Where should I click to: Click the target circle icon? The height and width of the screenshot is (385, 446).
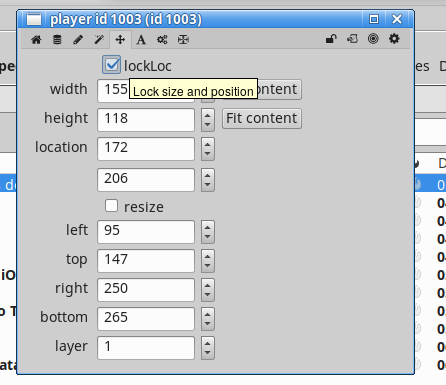click(x=373, y=39)
